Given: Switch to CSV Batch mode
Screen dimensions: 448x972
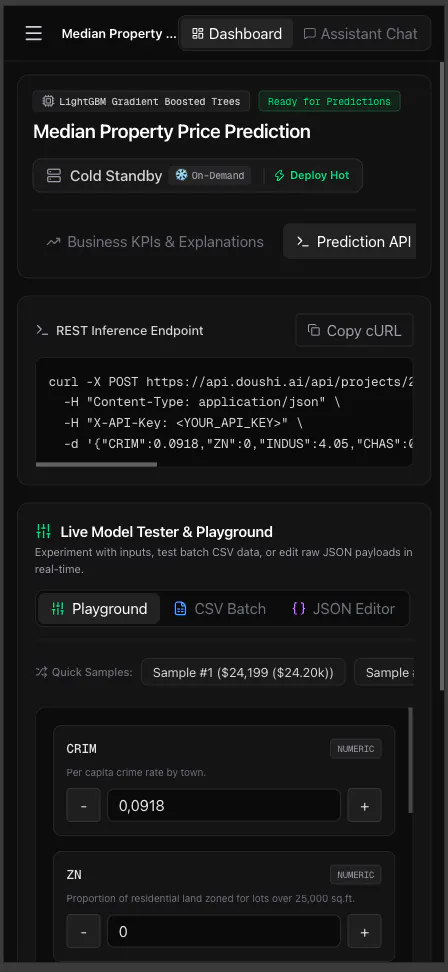Looking at the screenshot, I should pos(220,609).
